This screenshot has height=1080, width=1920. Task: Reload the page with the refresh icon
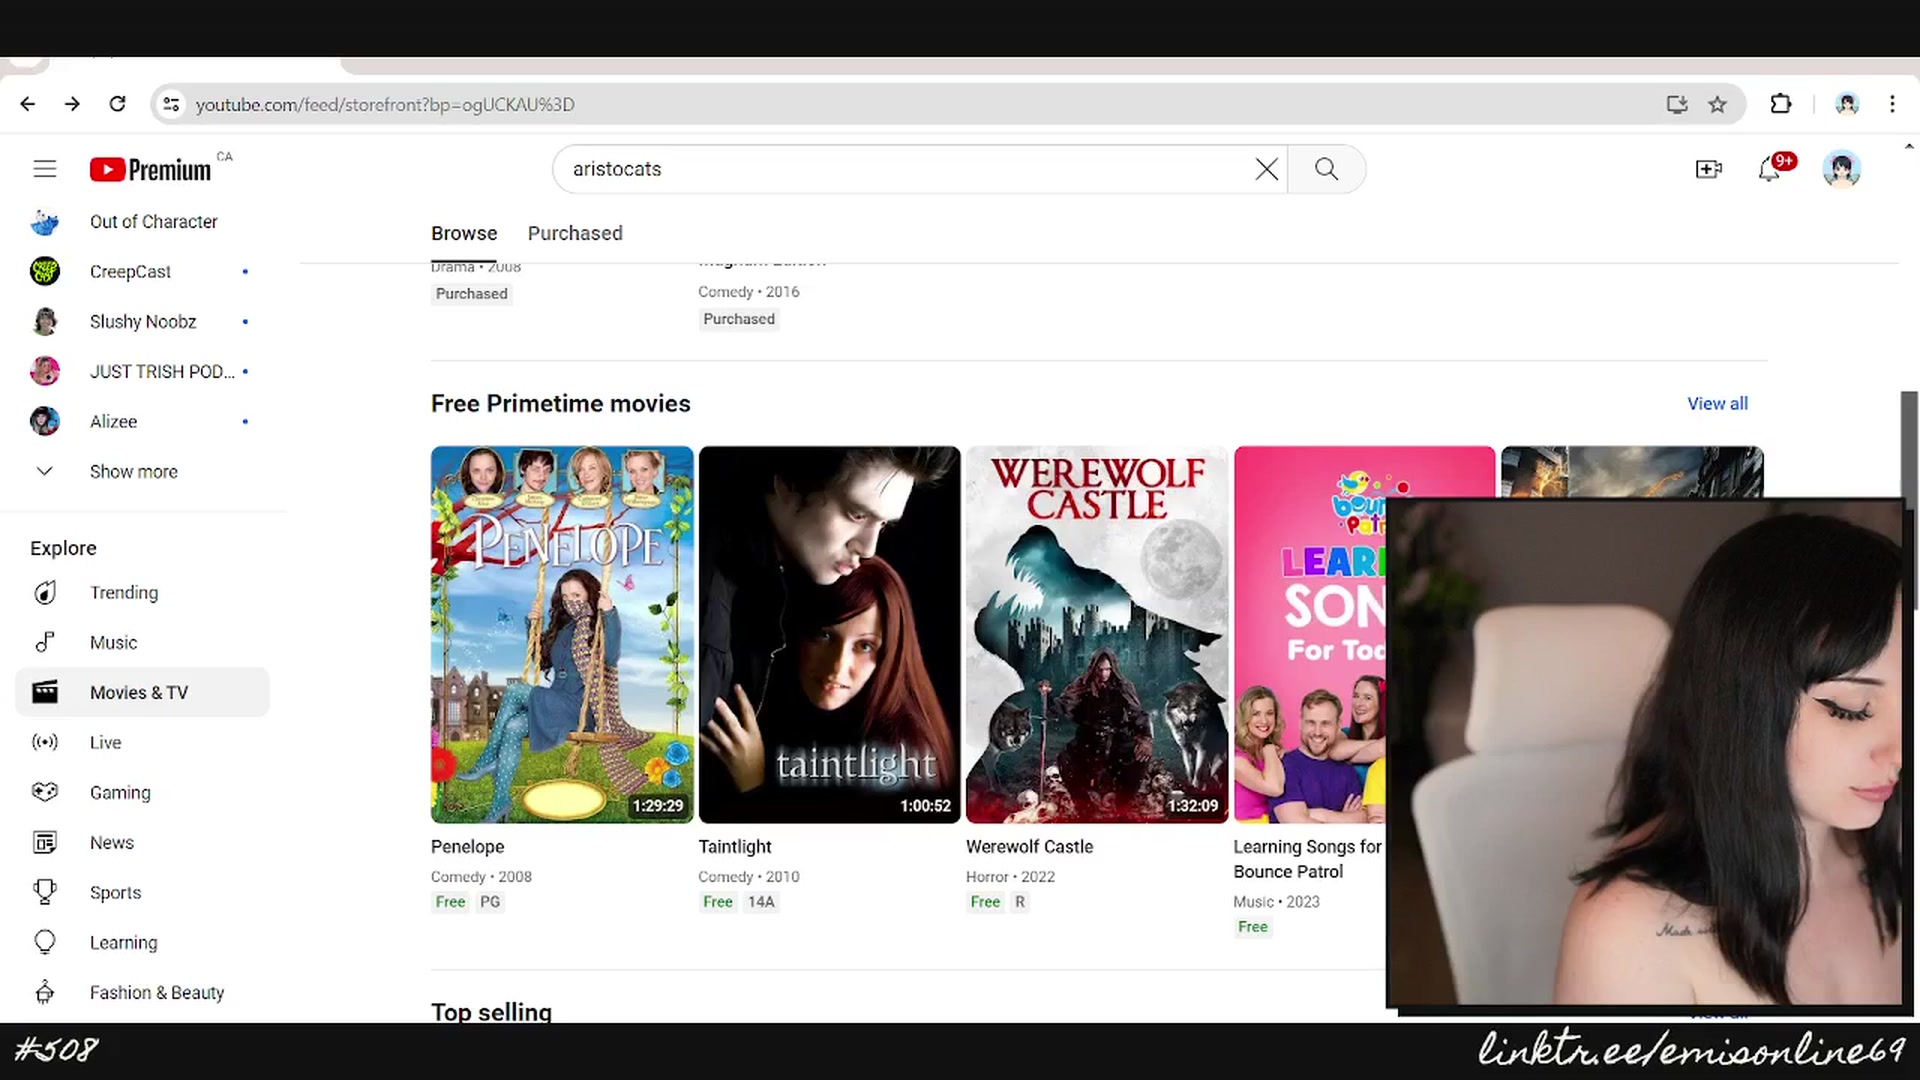coord(117,104)
